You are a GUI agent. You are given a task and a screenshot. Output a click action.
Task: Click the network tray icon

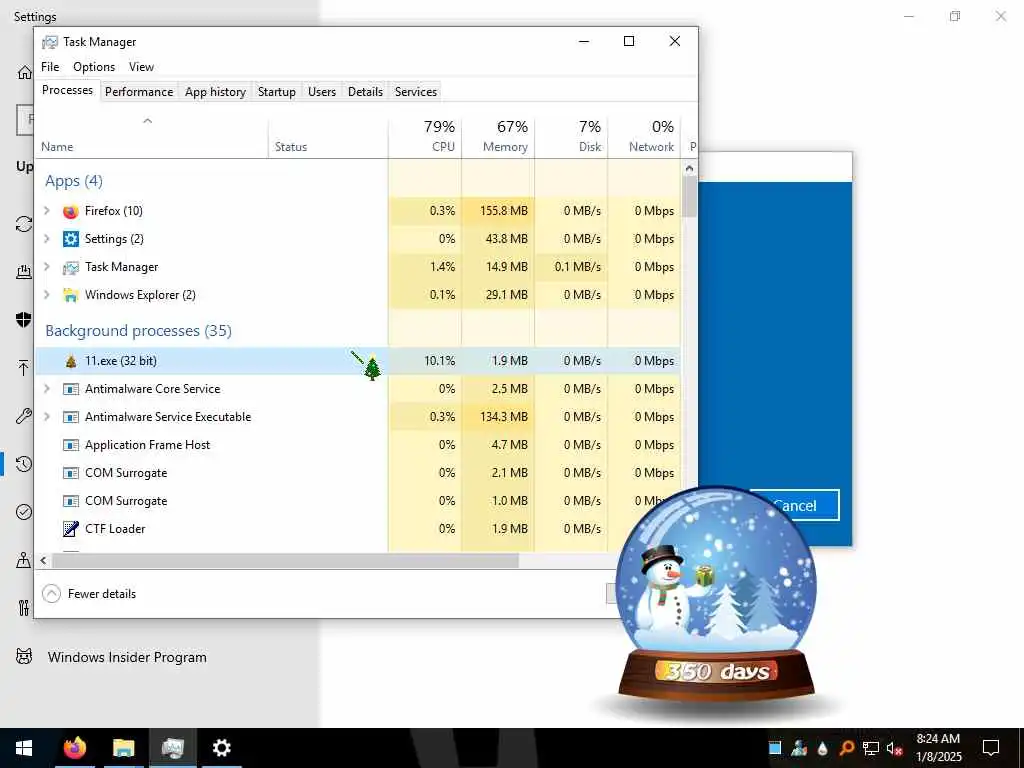[x=871, y=748]
